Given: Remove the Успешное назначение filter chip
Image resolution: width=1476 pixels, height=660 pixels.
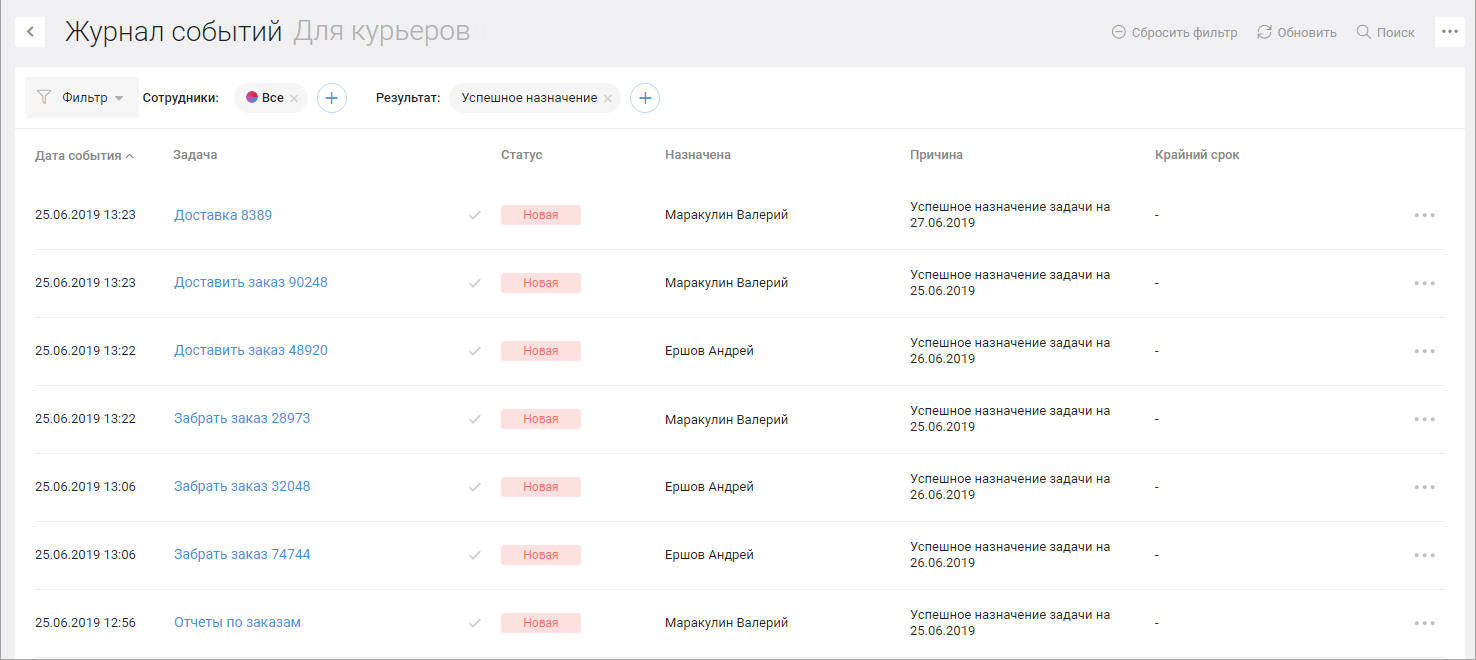Looking at the screenshot, I should (607, 99).
